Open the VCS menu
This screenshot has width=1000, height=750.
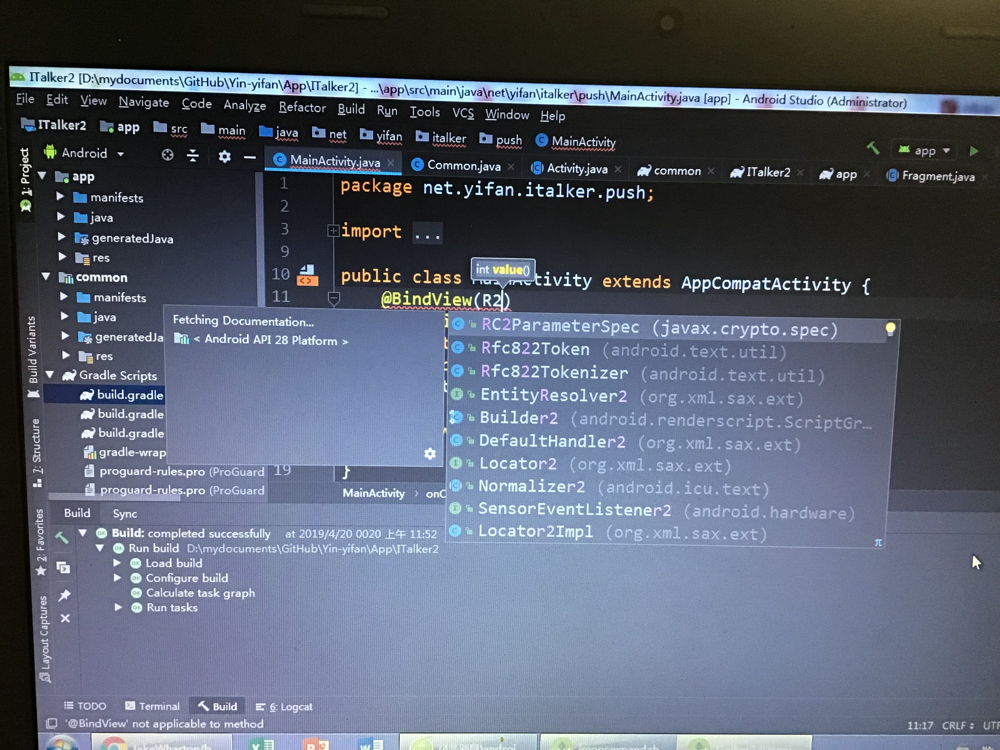tap(463, 113)
